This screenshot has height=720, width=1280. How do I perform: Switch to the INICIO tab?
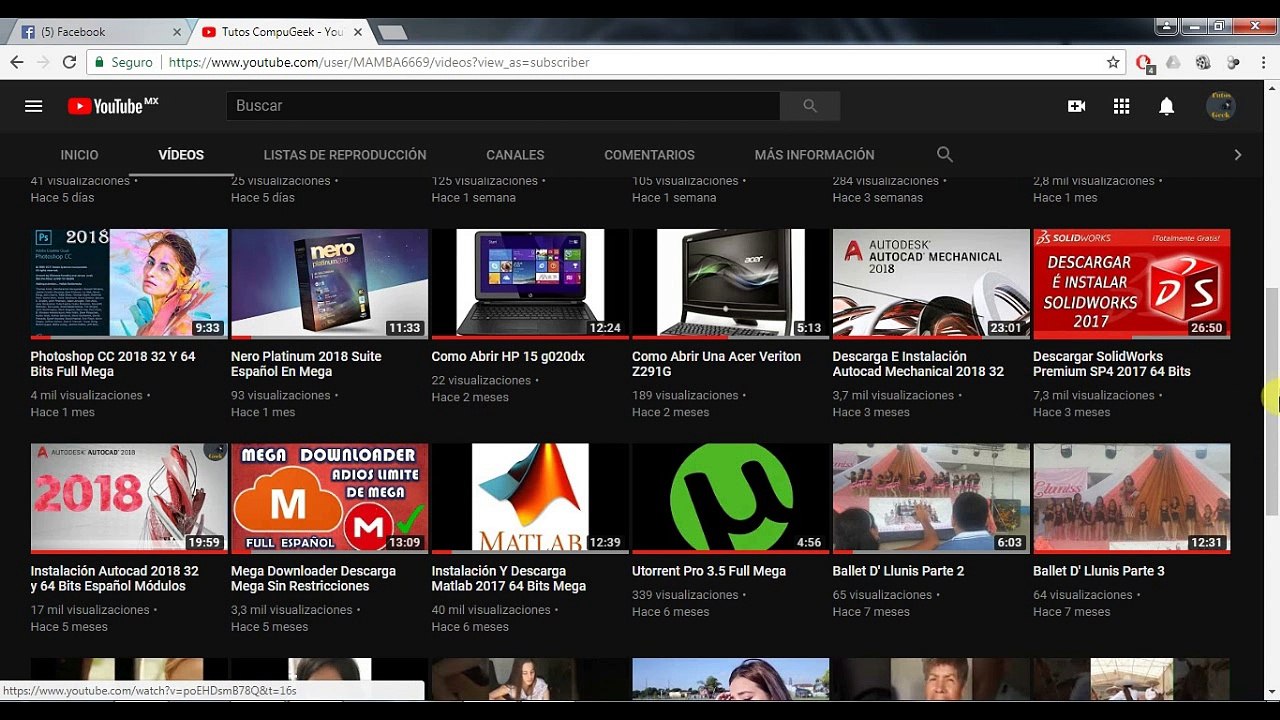79,155
